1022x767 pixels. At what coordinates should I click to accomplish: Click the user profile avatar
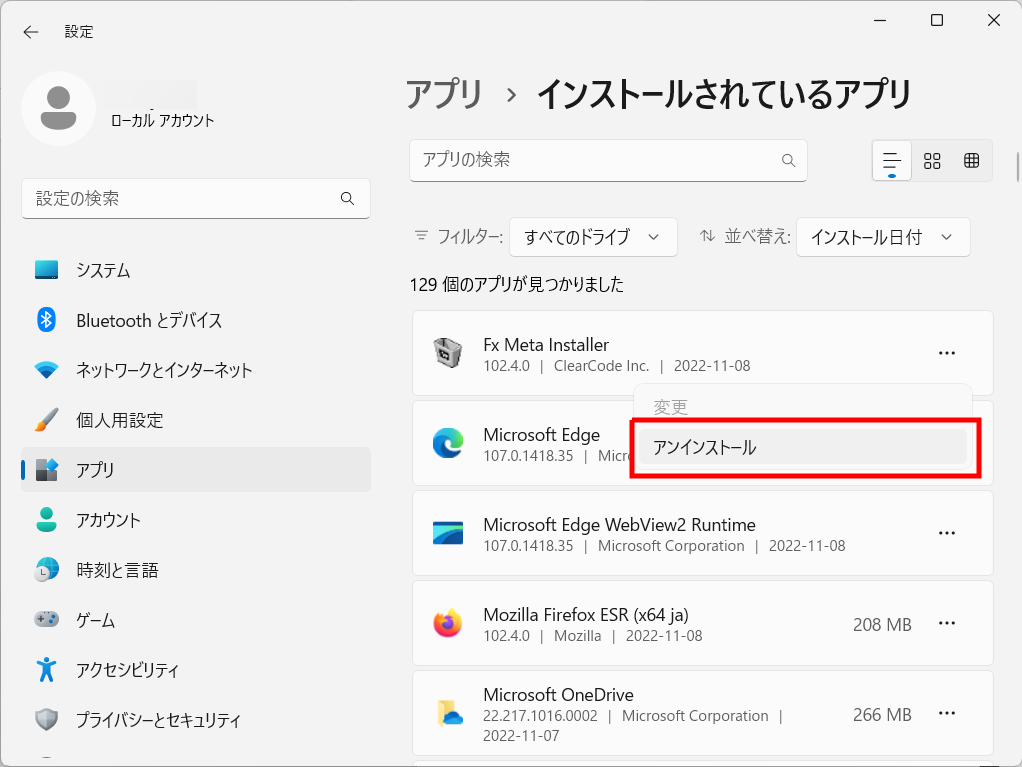click(59, 108)
